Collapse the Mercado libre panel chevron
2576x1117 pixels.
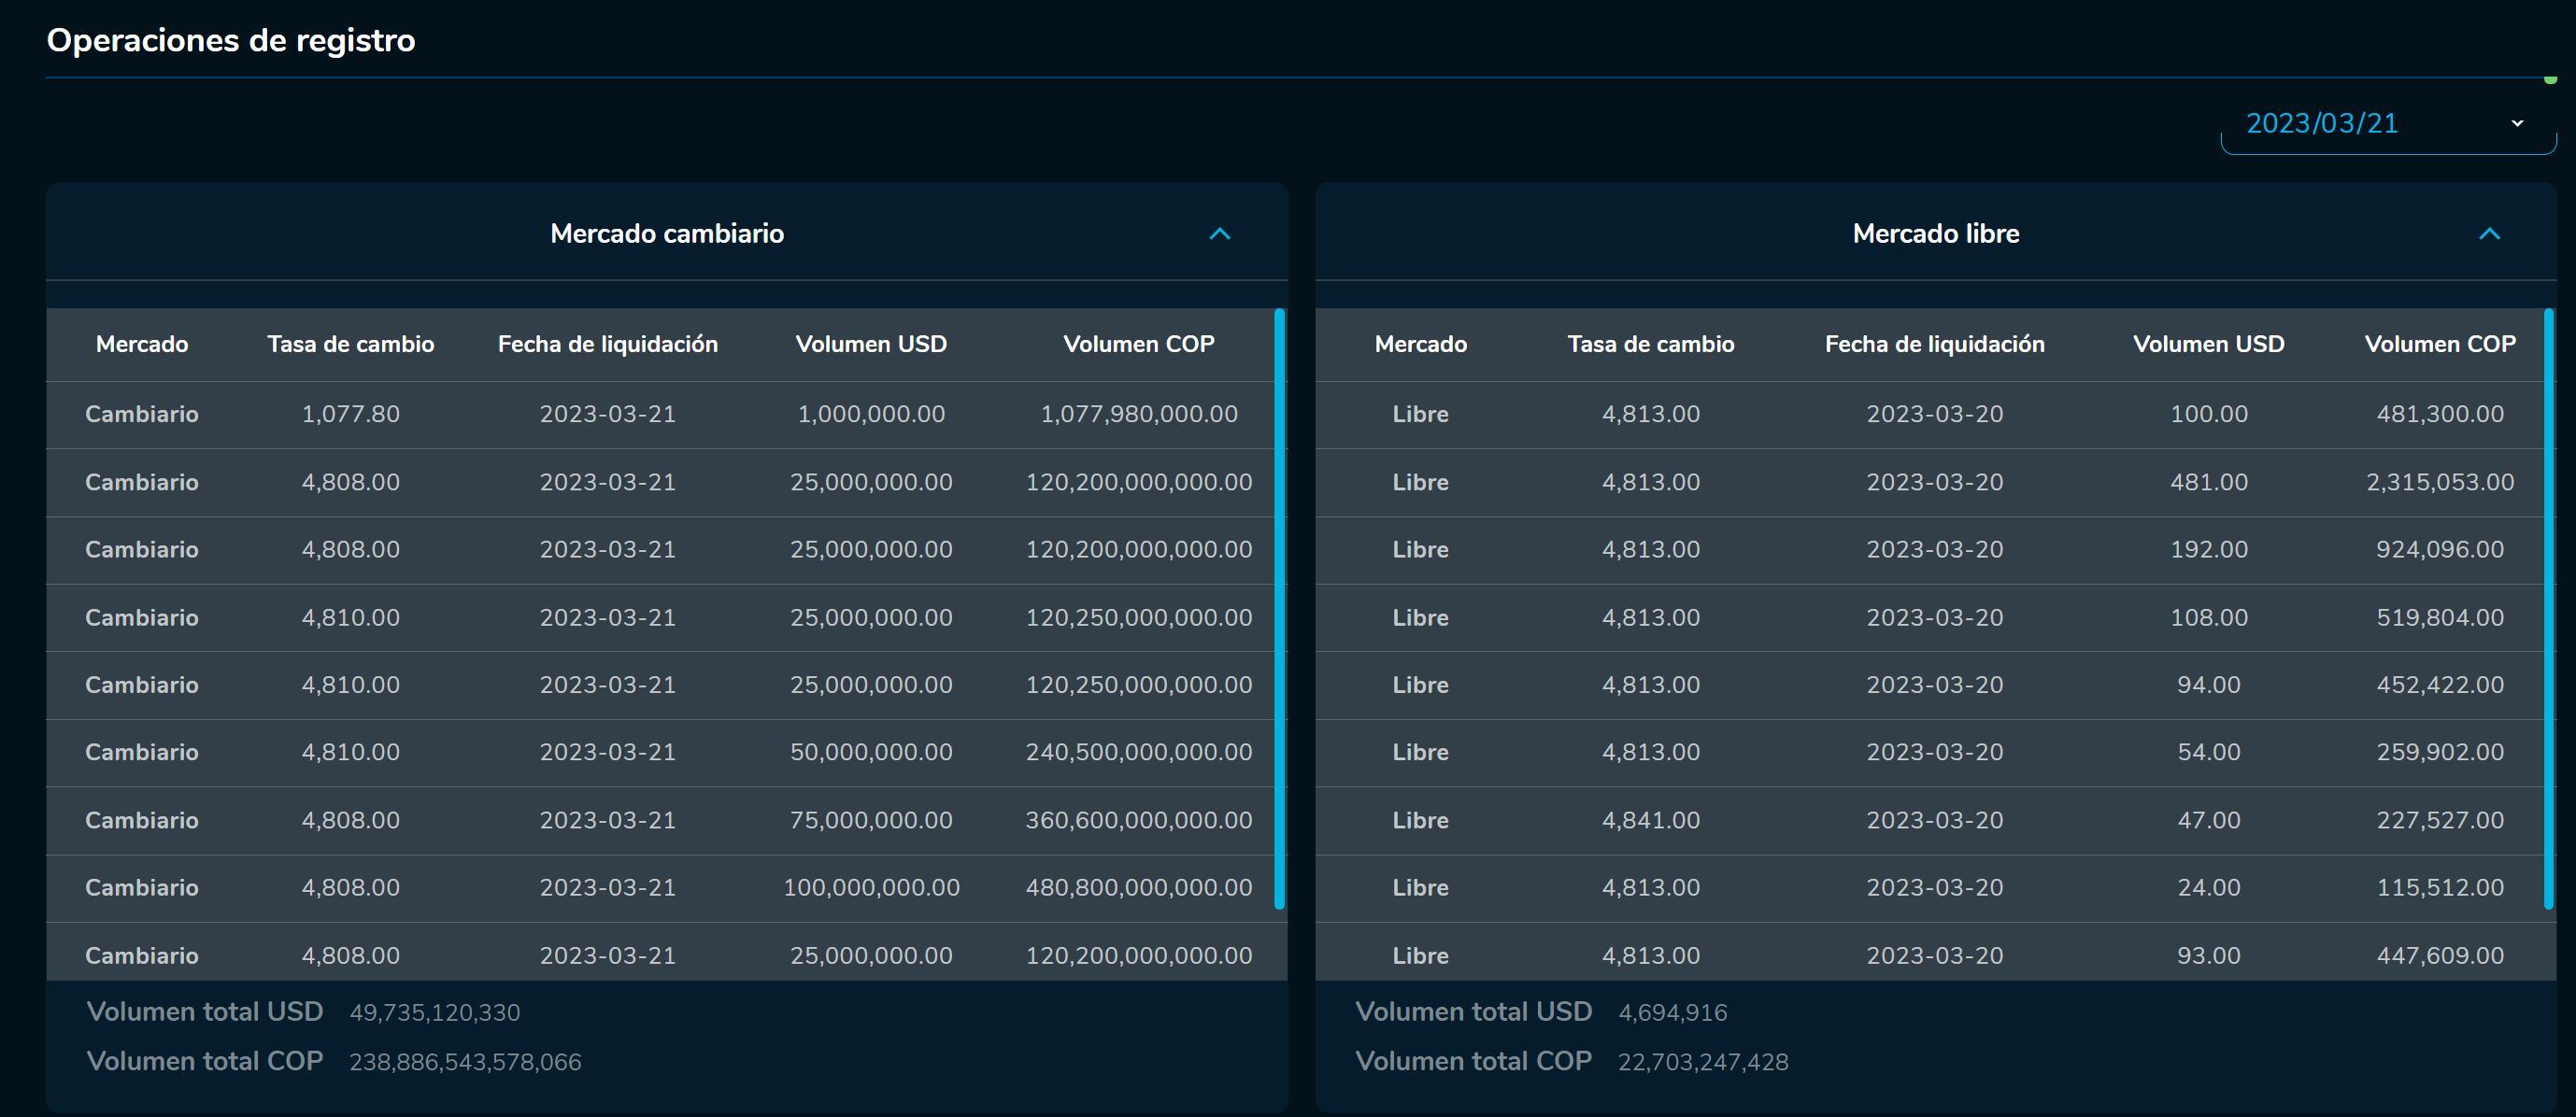2489,234
